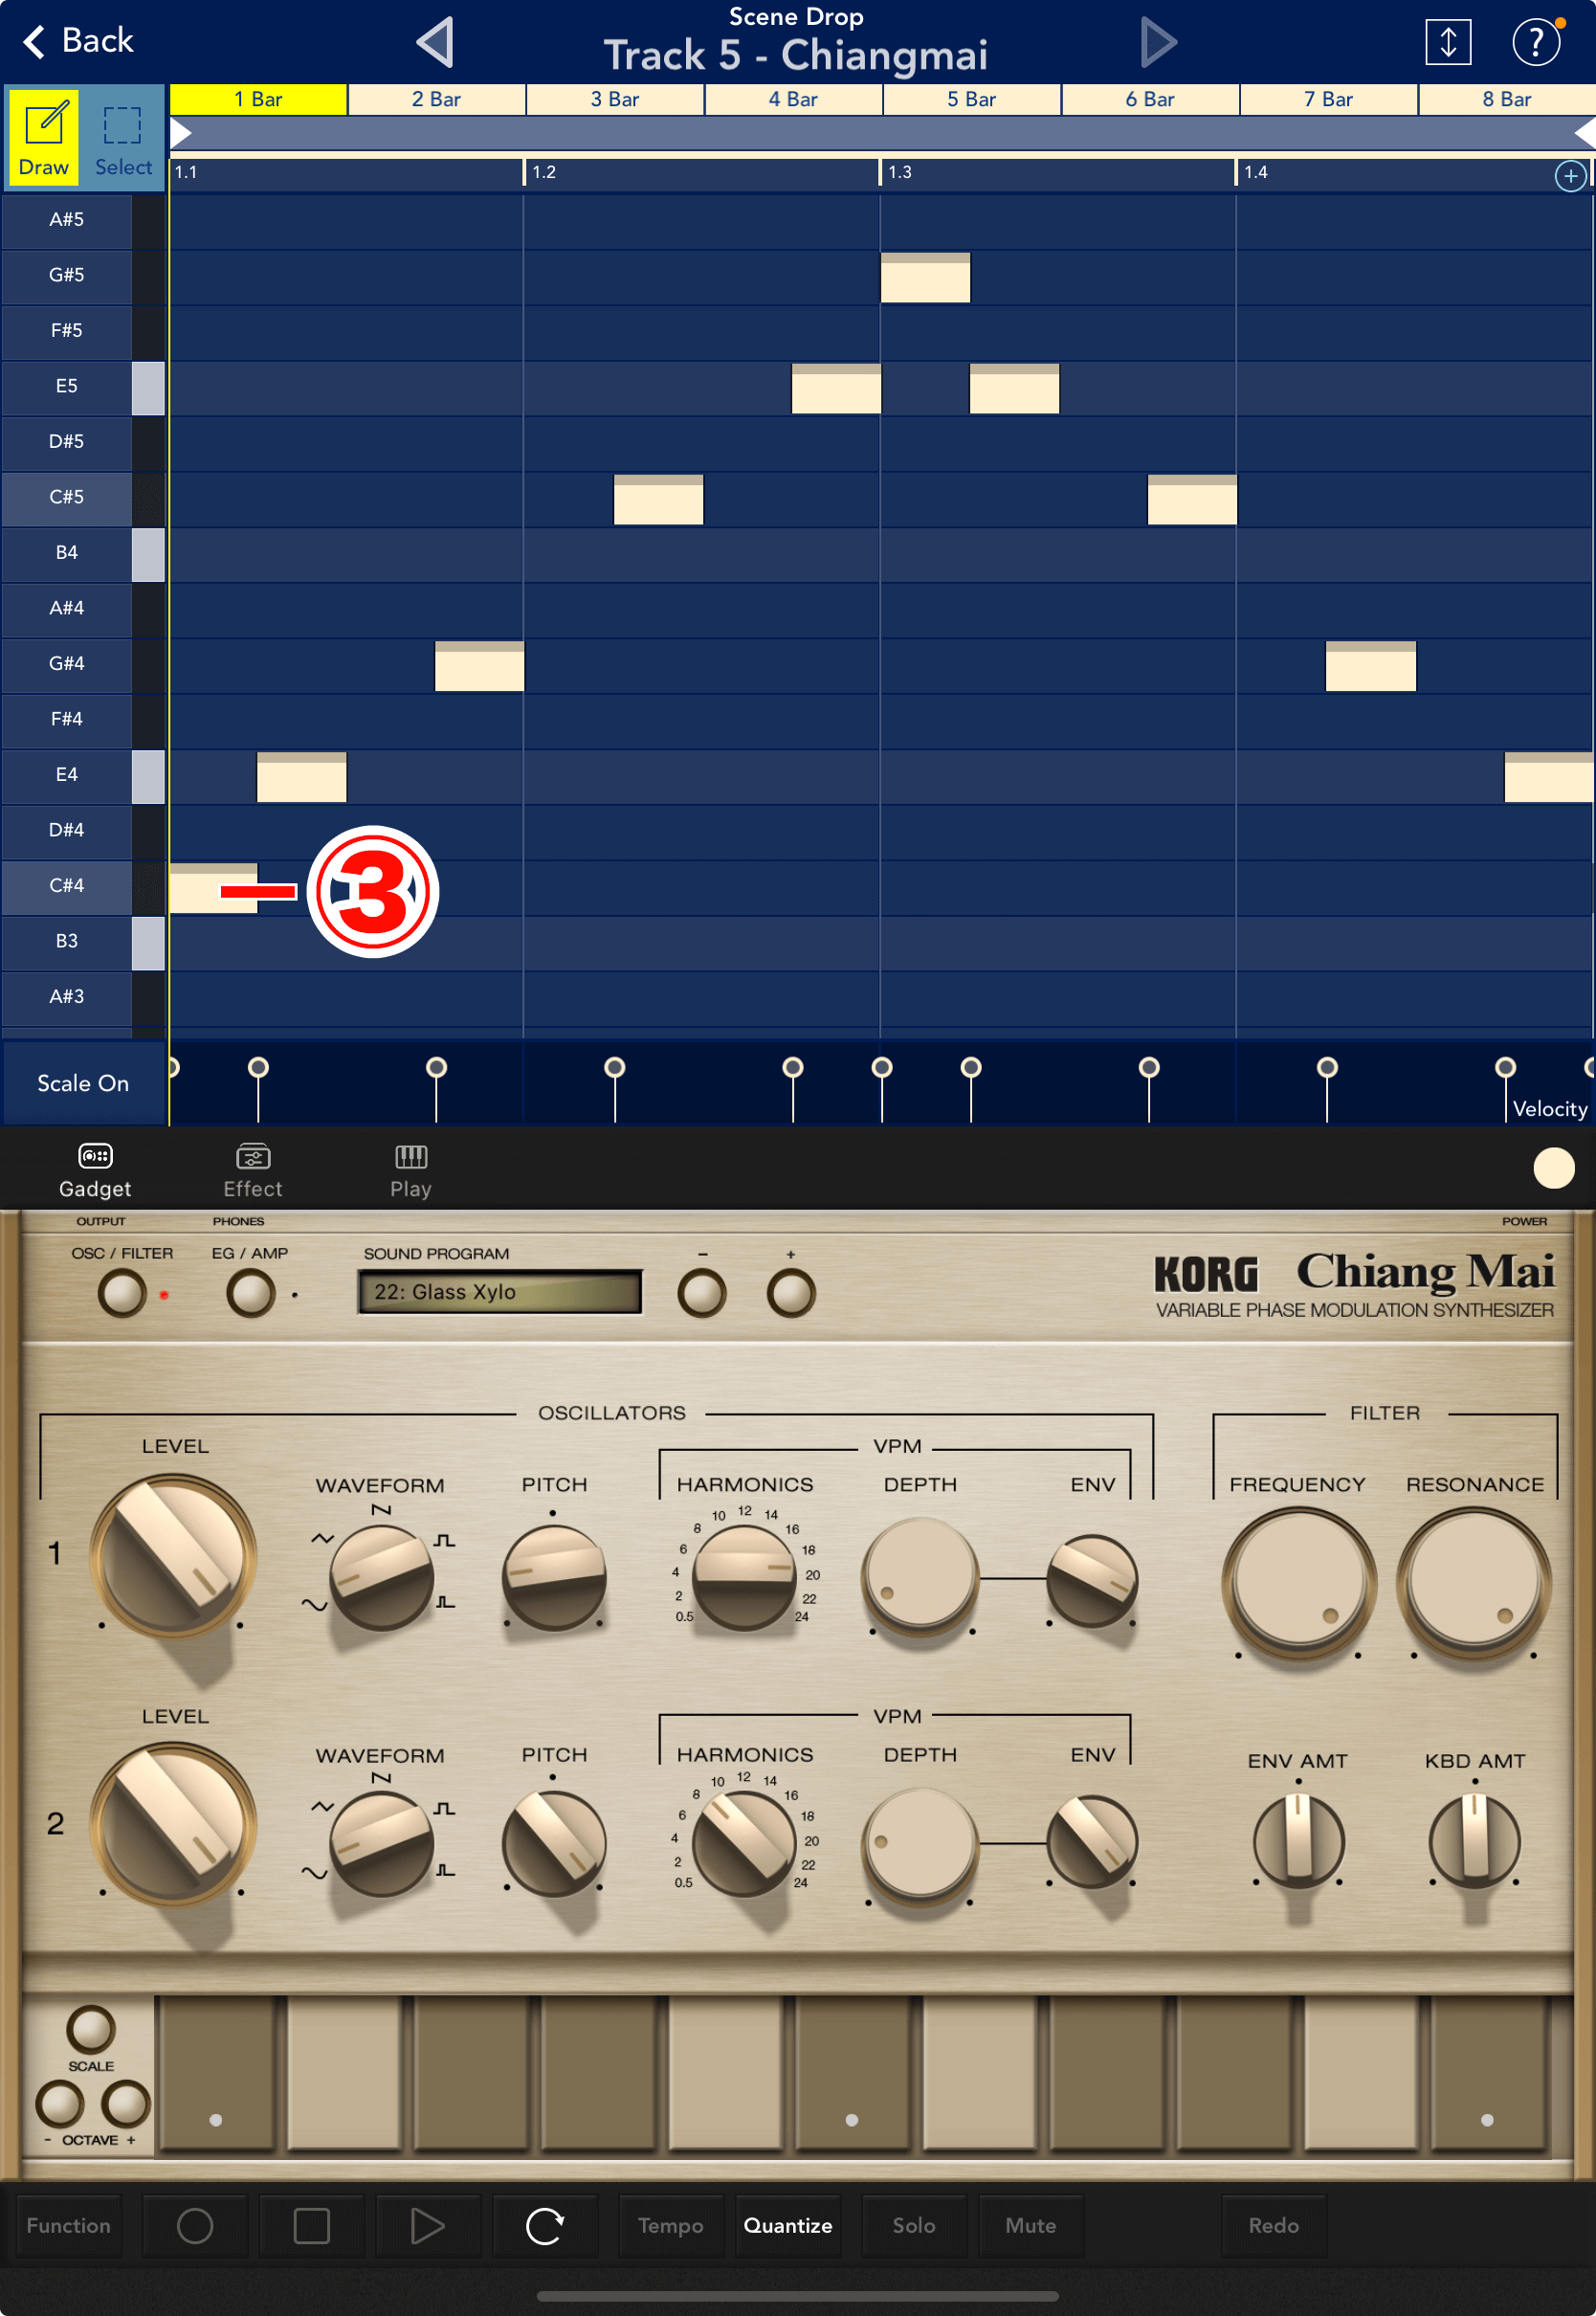
Task: Open the Play keyboard tab
Action: (x=411, y=1170)
